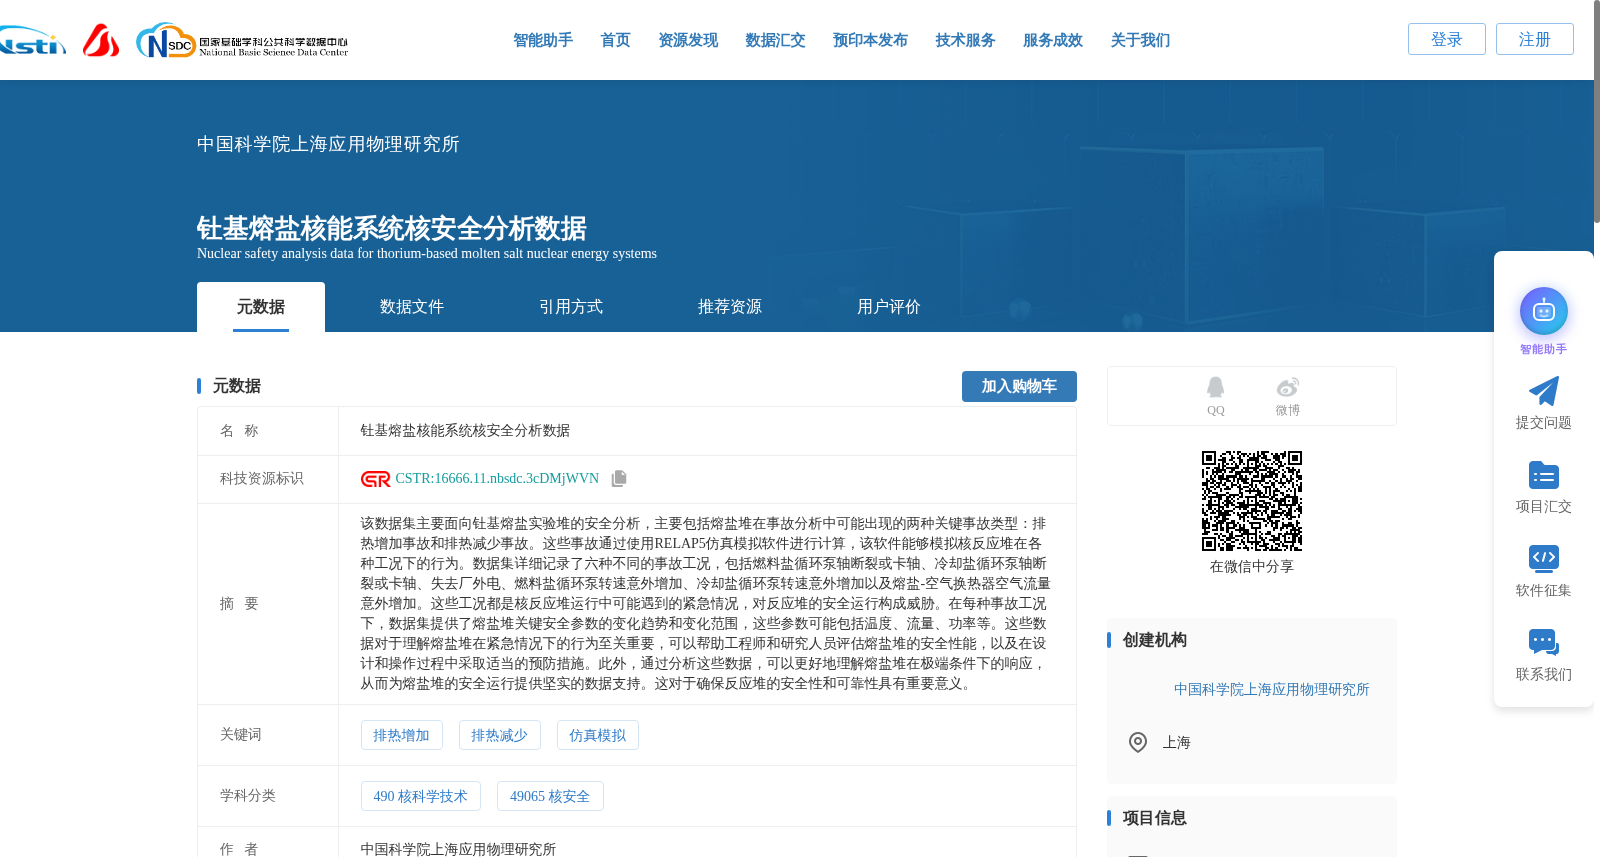Image resolution: width=1600 pixels, height=857 pixels.
Task: Open 服务成效 menu item
Action: [1053, 40]
